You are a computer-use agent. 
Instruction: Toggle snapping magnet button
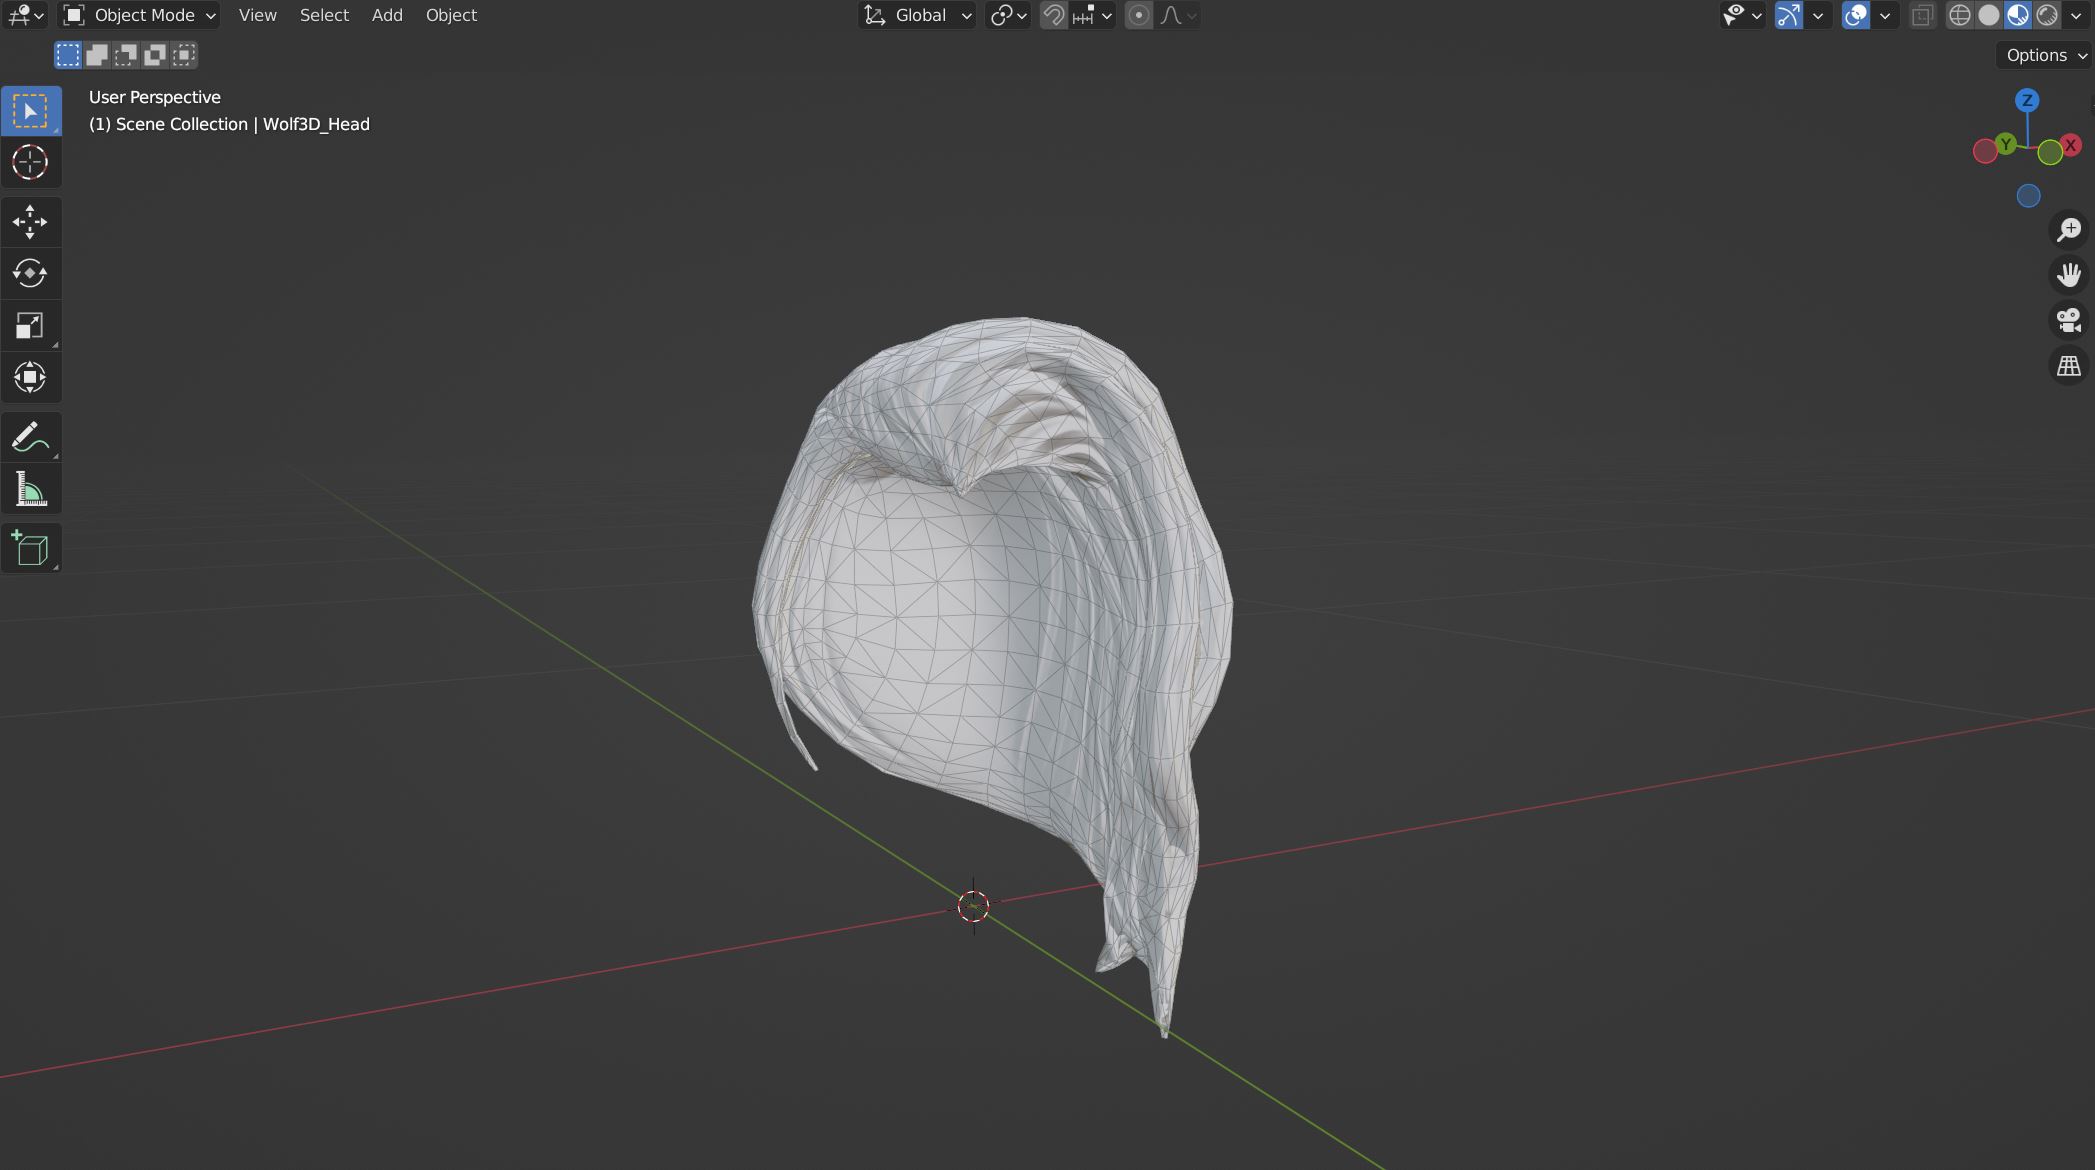click(1053, 15)
